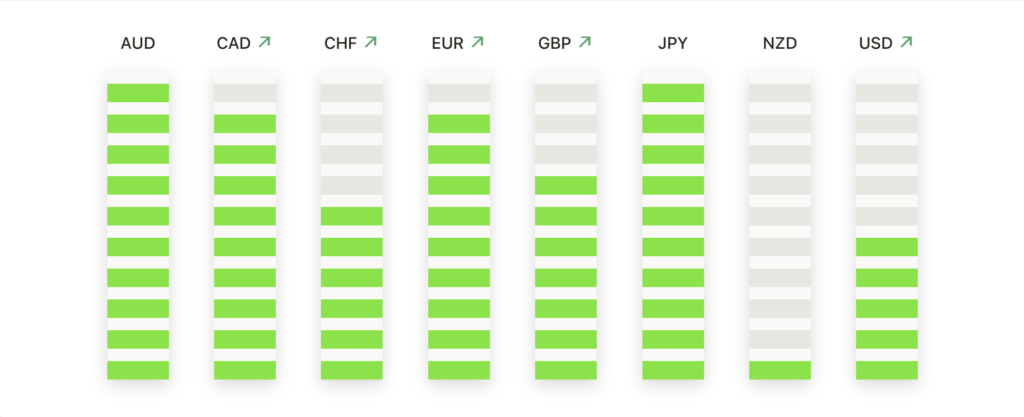Select the JPY currency label
Screen dimensions: 1024x417
click(673, 44)
